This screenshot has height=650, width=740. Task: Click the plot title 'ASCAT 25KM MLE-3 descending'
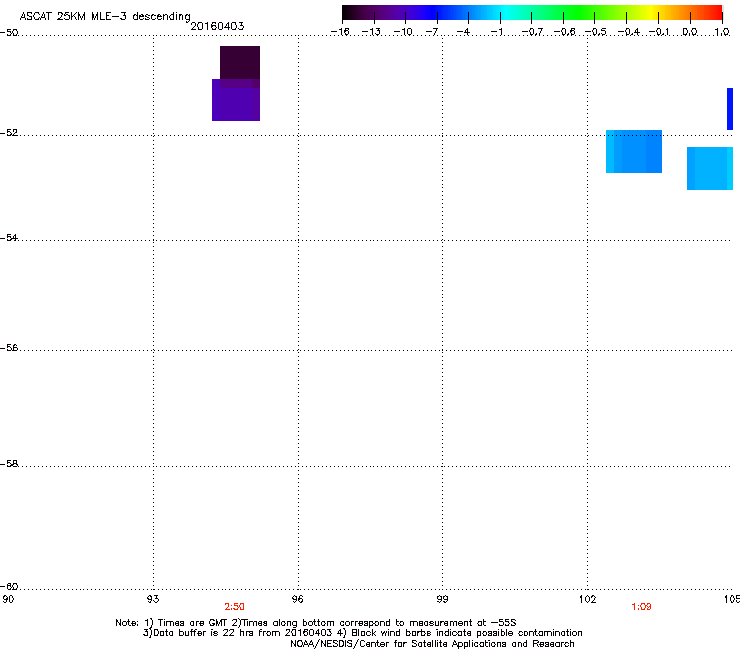tap(105, 16)
